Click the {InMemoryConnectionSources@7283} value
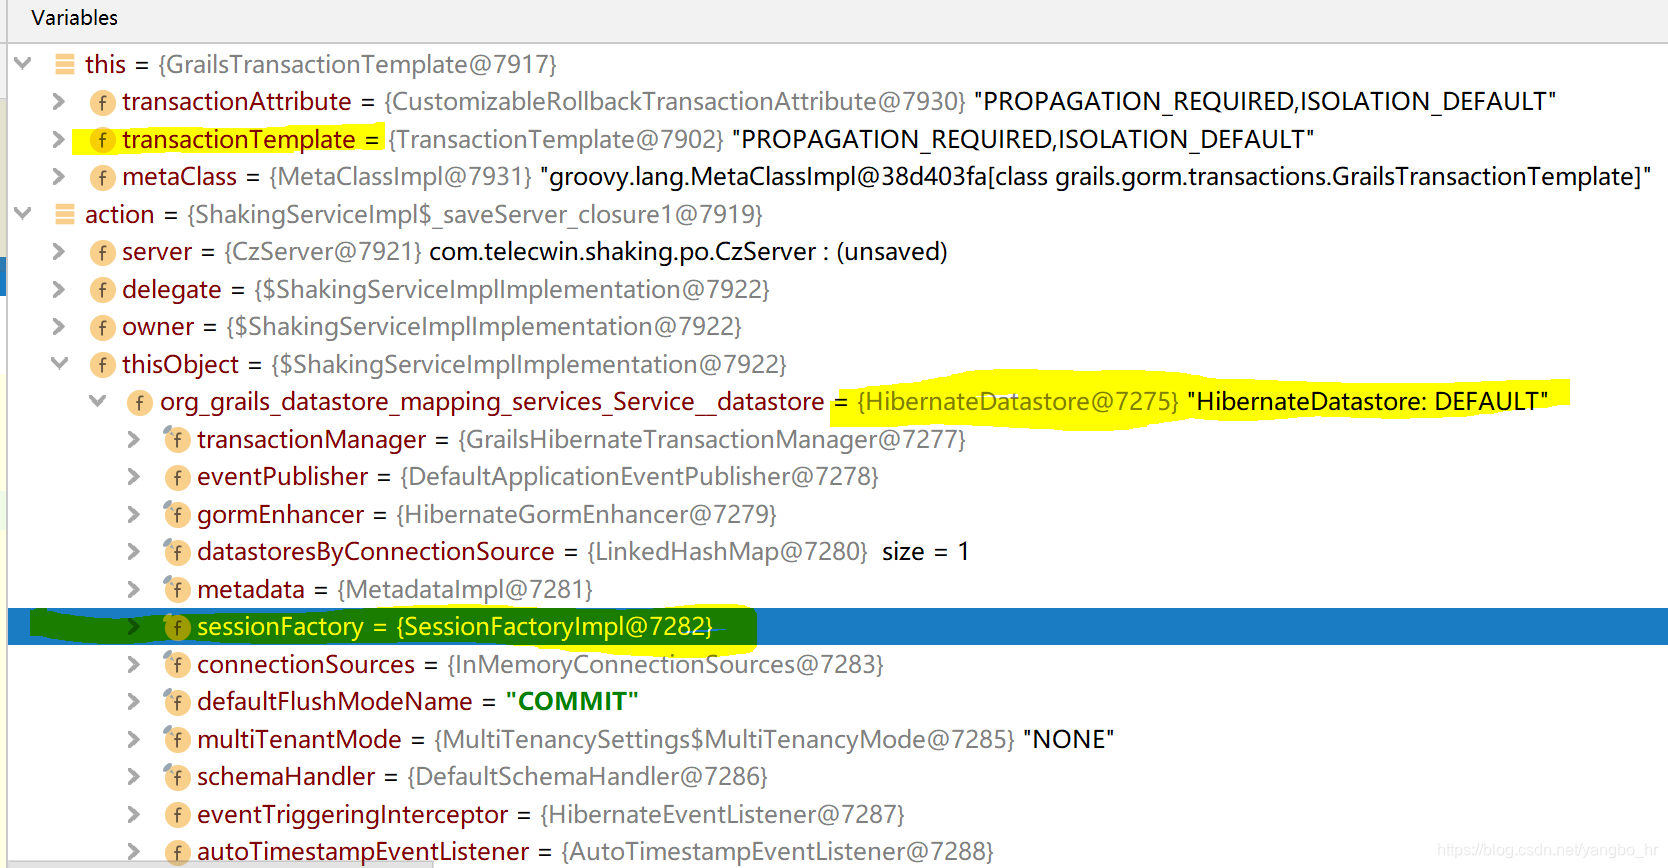Image resolution: width=1668 pixels, height=868 pixels. pyautogui.click(x=665, y=664)
